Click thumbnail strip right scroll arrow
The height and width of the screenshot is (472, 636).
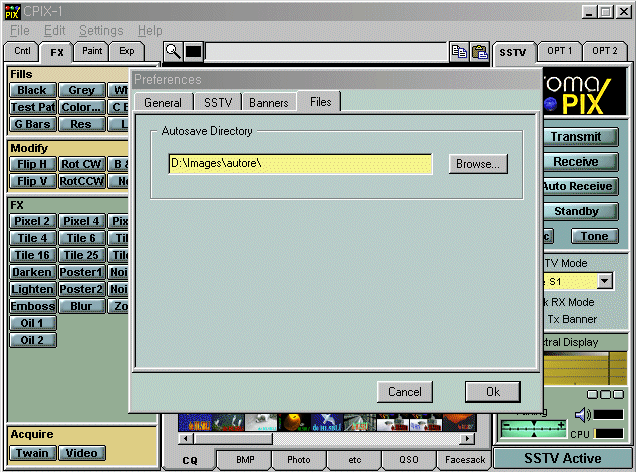coord(468,438)
